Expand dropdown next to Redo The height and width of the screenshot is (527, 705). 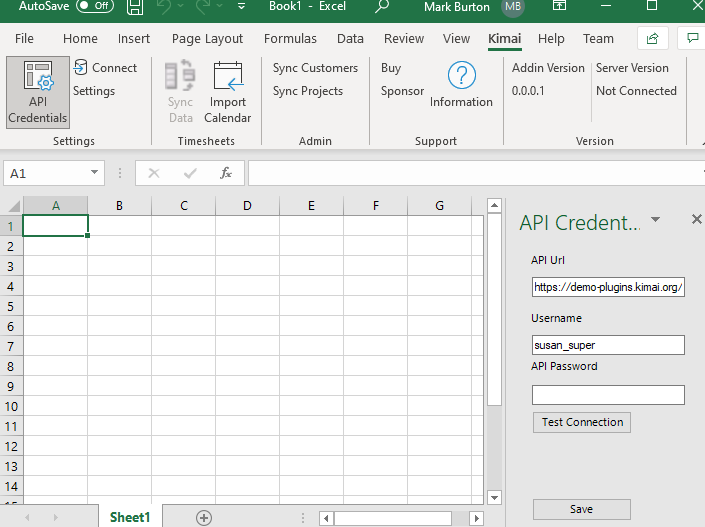point(220,6)
